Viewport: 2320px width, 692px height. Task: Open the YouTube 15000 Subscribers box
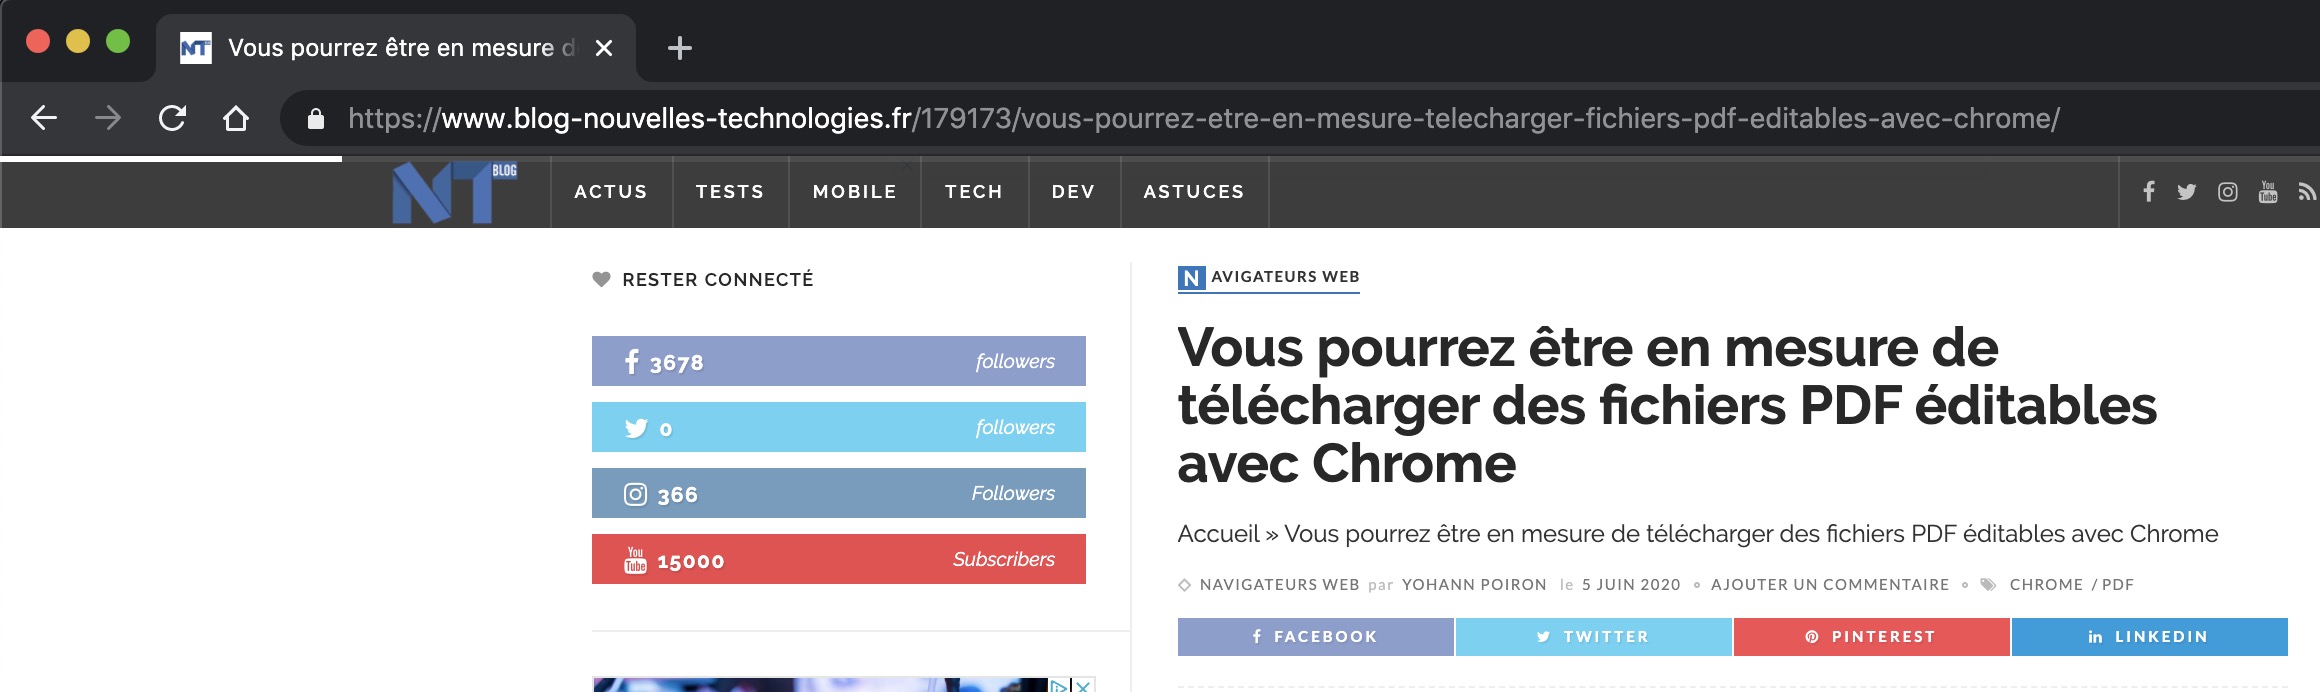[838, 559]
